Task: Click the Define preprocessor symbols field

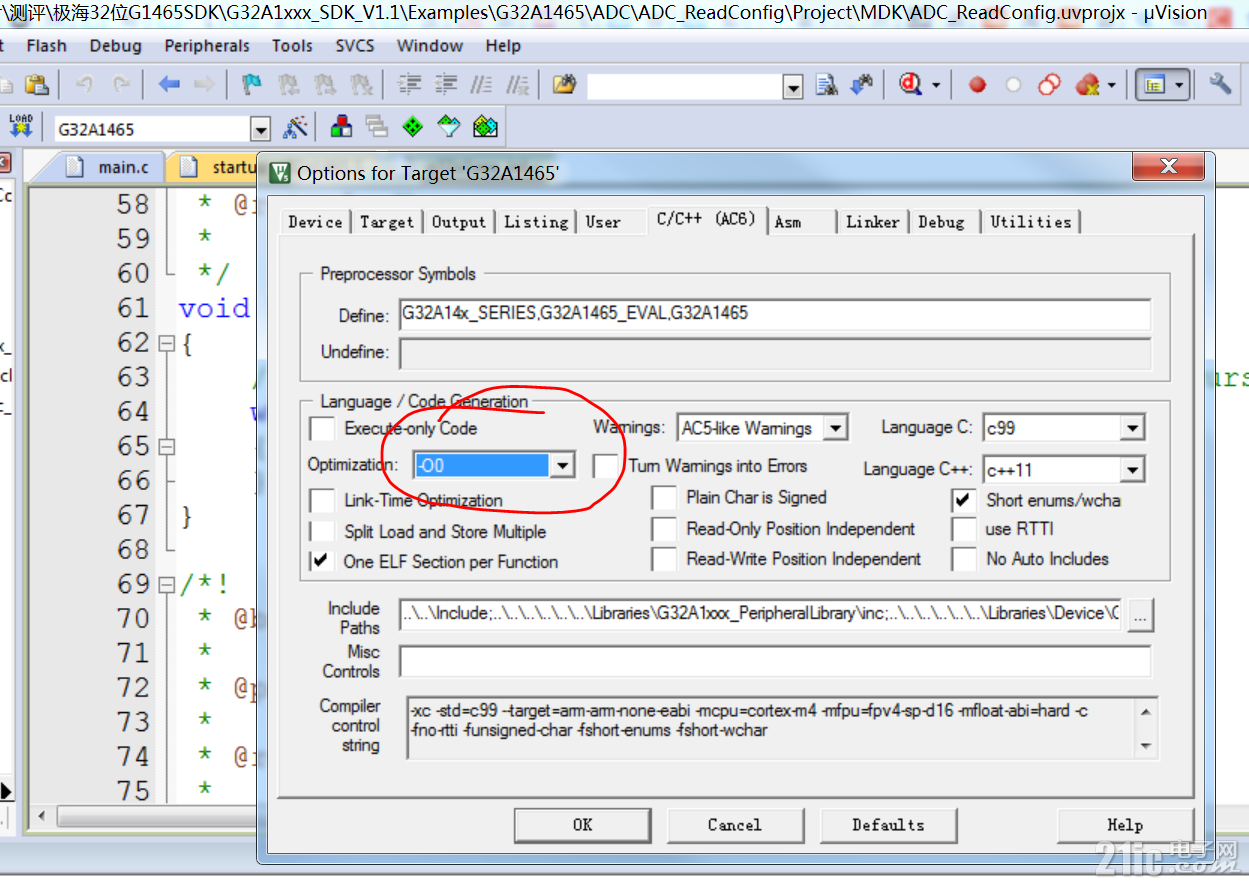Action: (x=775, y=314)
